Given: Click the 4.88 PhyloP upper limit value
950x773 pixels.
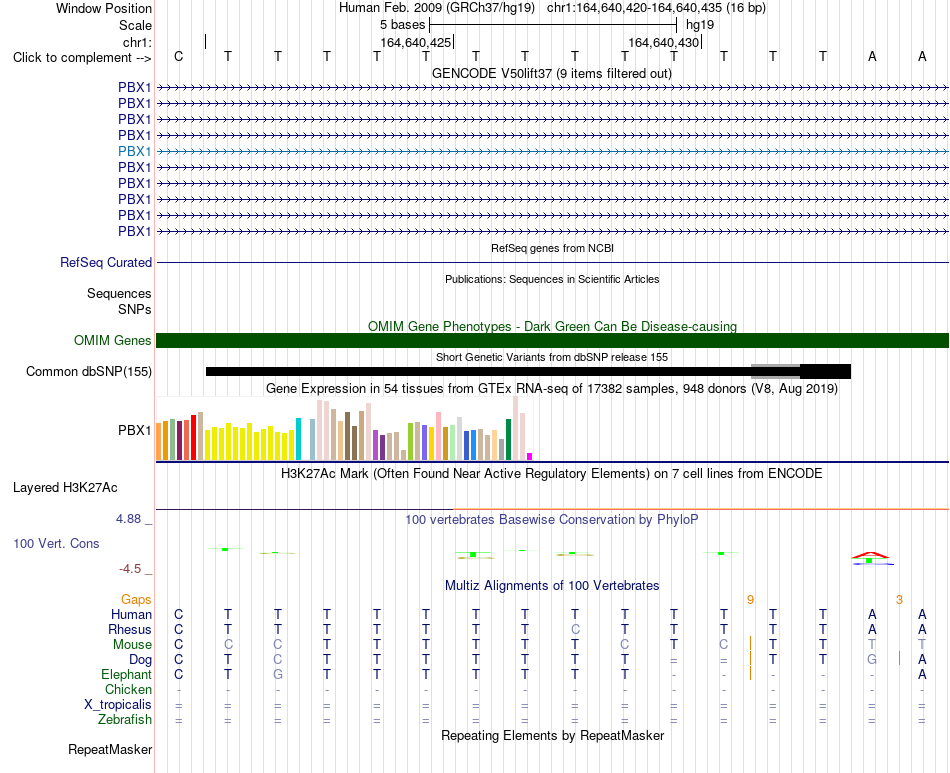Looking at the screenshot, I should (128, 519).
